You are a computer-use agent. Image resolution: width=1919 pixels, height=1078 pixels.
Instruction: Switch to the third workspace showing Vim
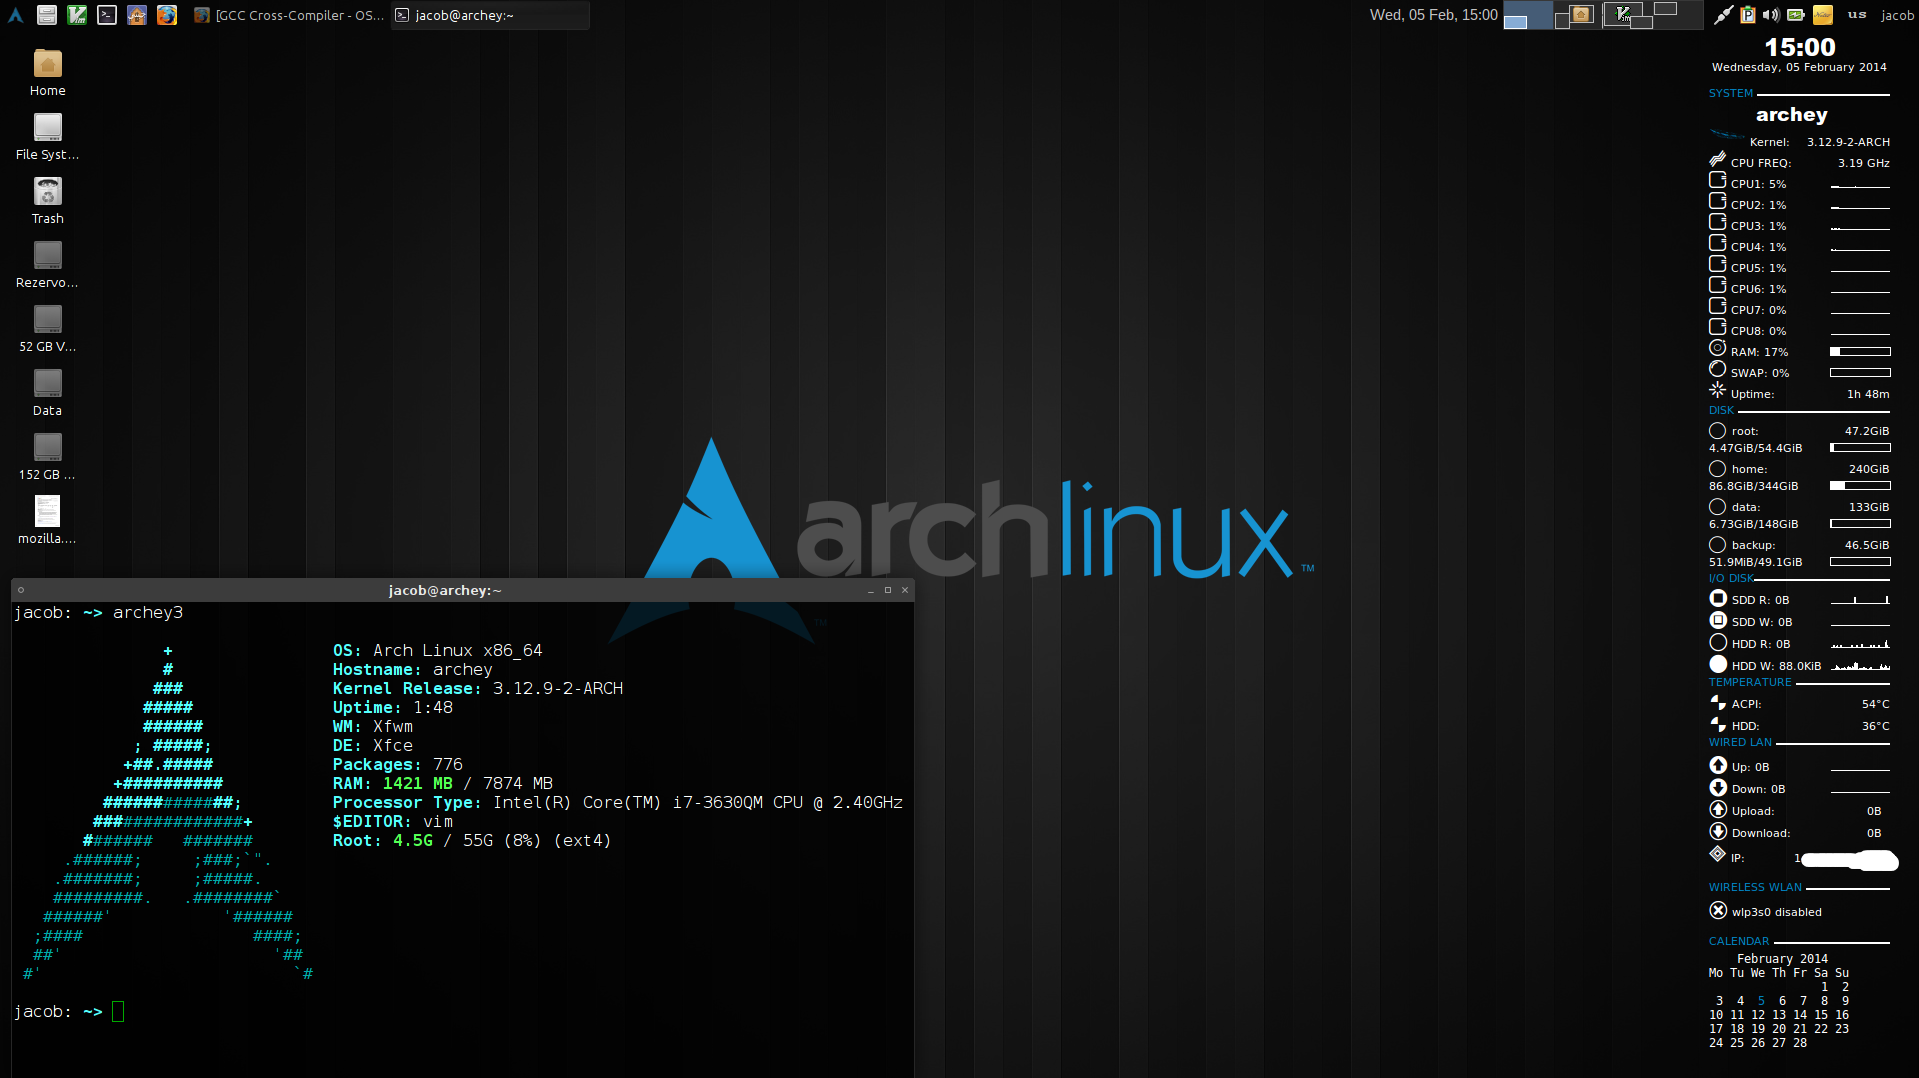(x=1628, y=15)
